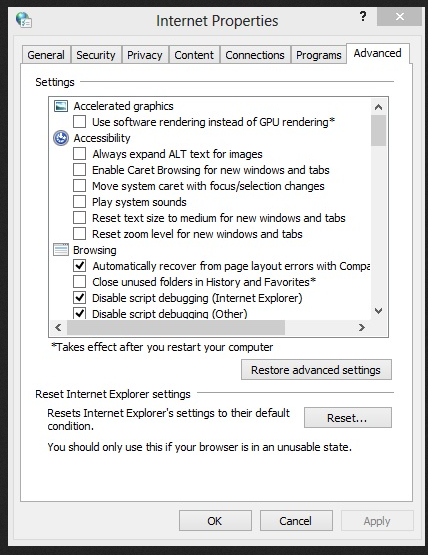Open the Connections tab
Viewport: 428px width, 555px height.
click(255, 55)
